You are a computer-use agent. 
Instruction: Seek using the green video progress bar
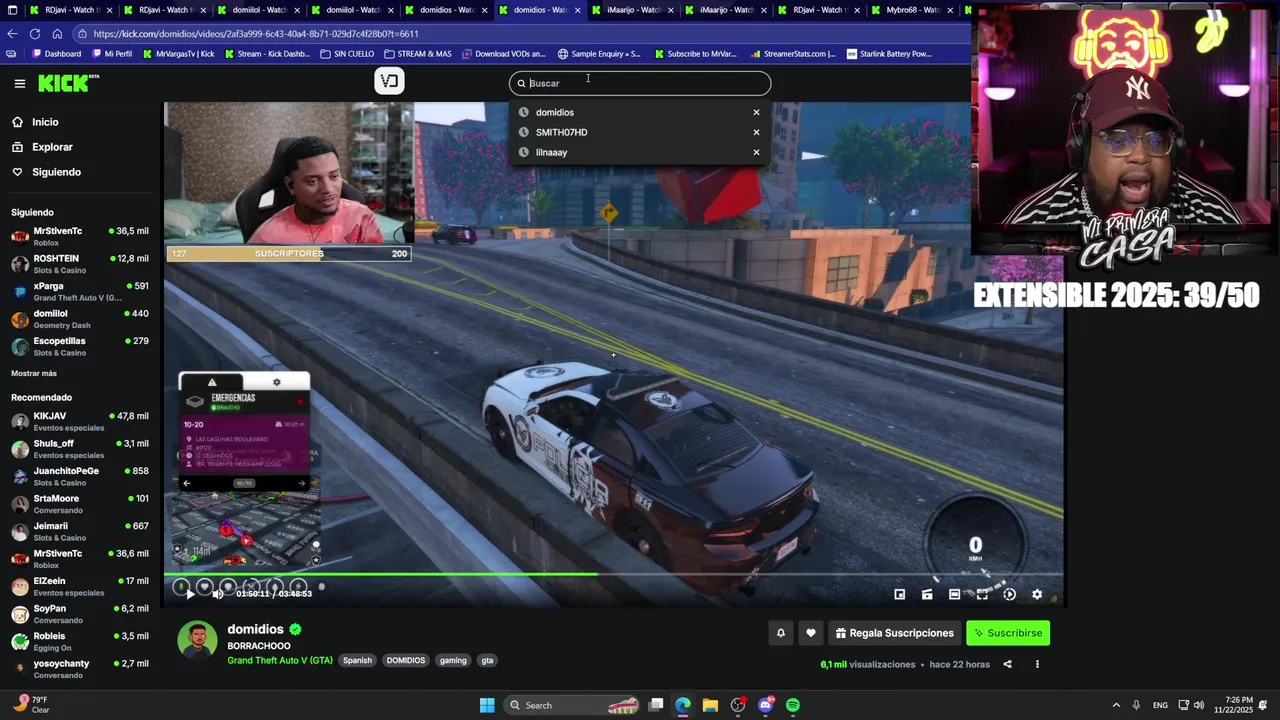pyautogui.click(x=613, y=574)
